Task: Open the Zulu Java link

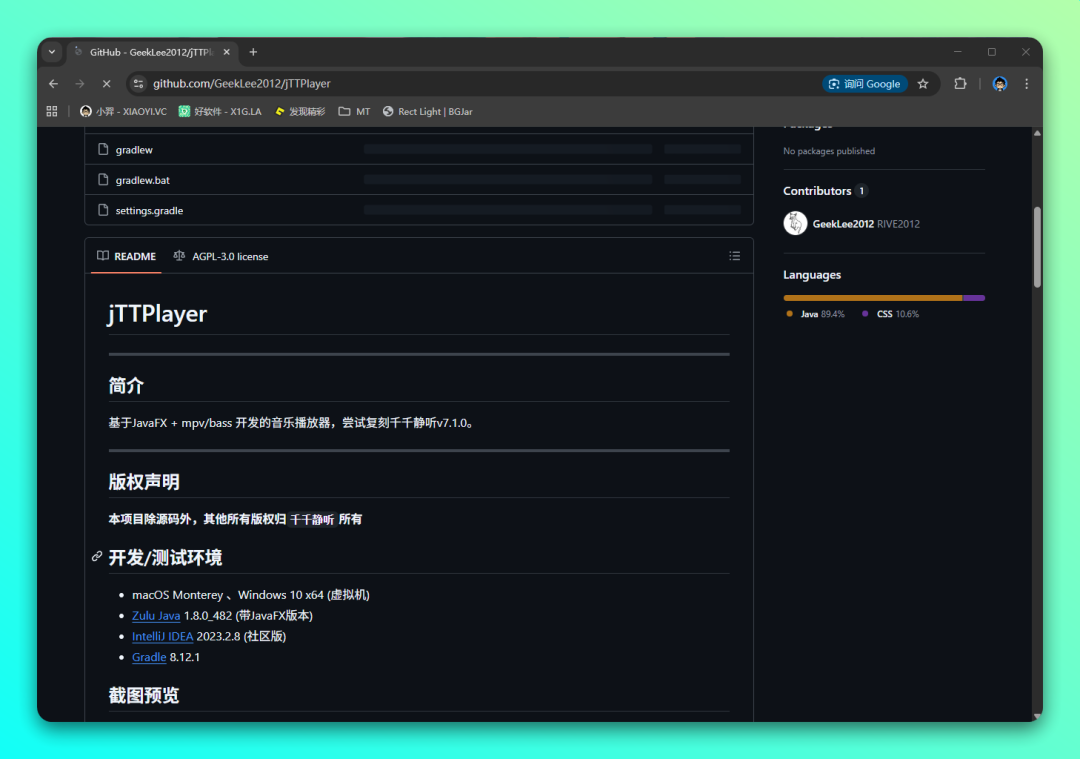Action: point(156,615)
